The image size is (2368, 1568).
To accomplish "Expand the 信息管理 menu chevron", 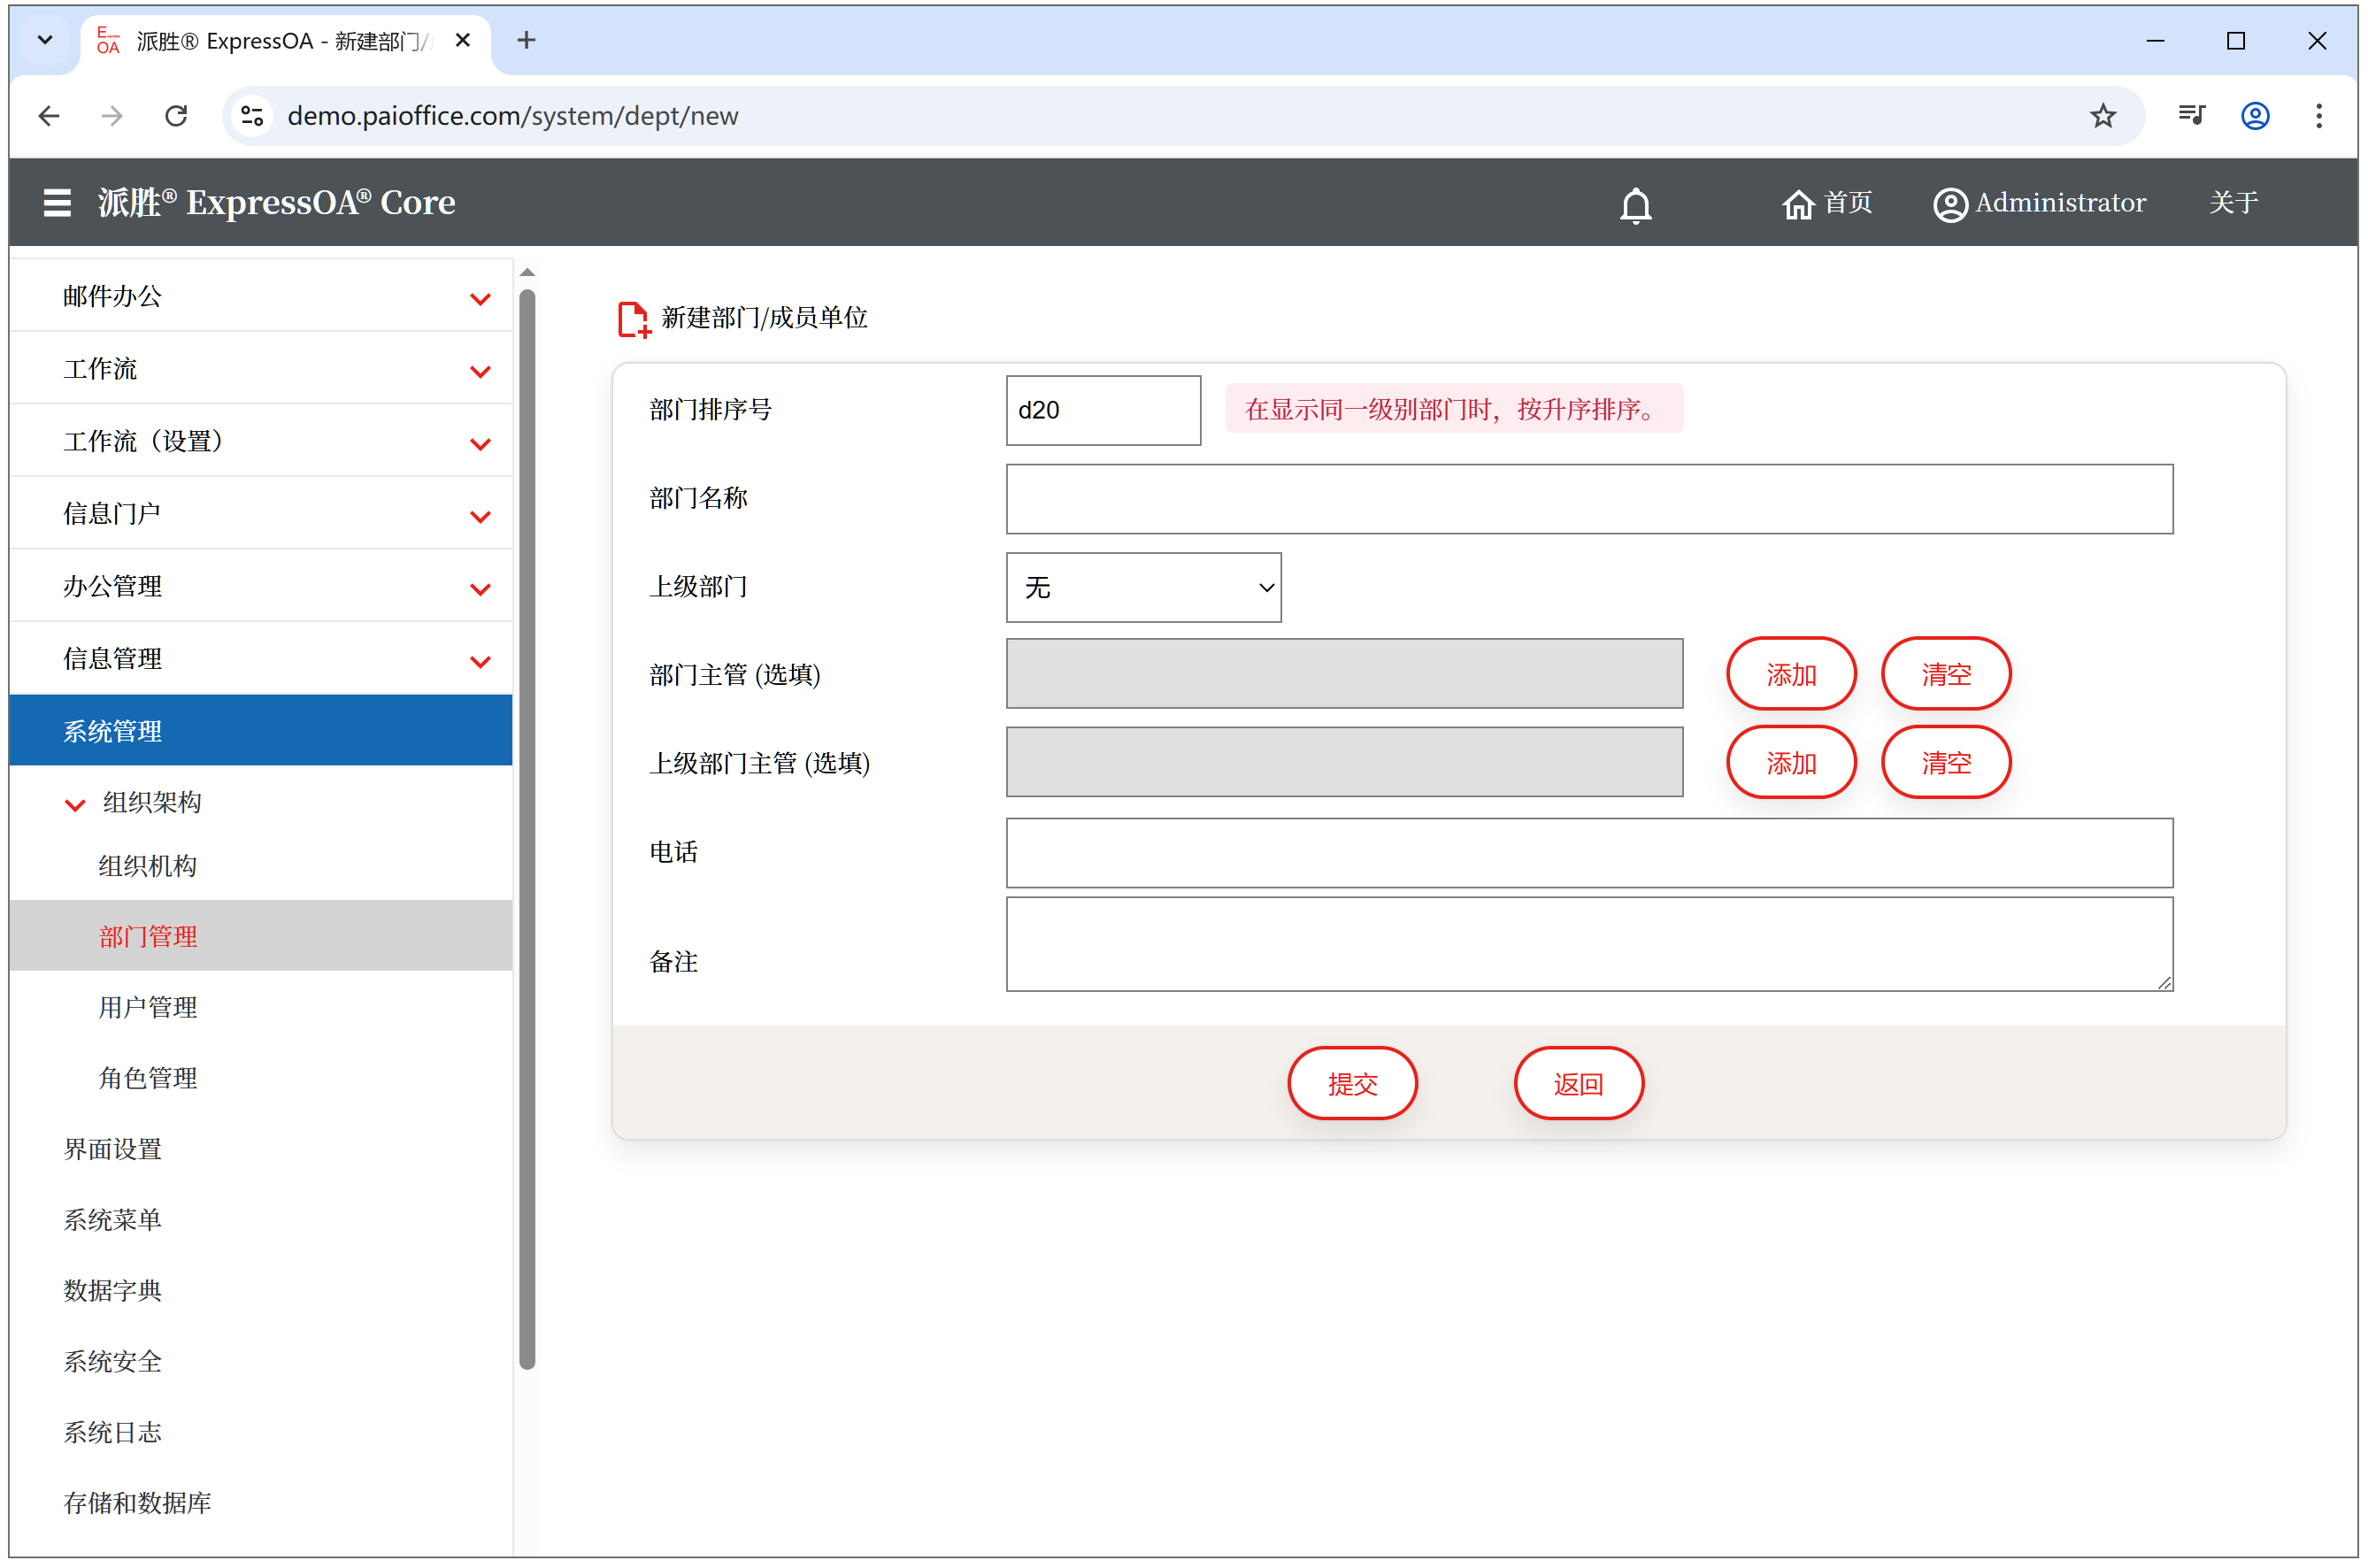I will tap(480, 662).
